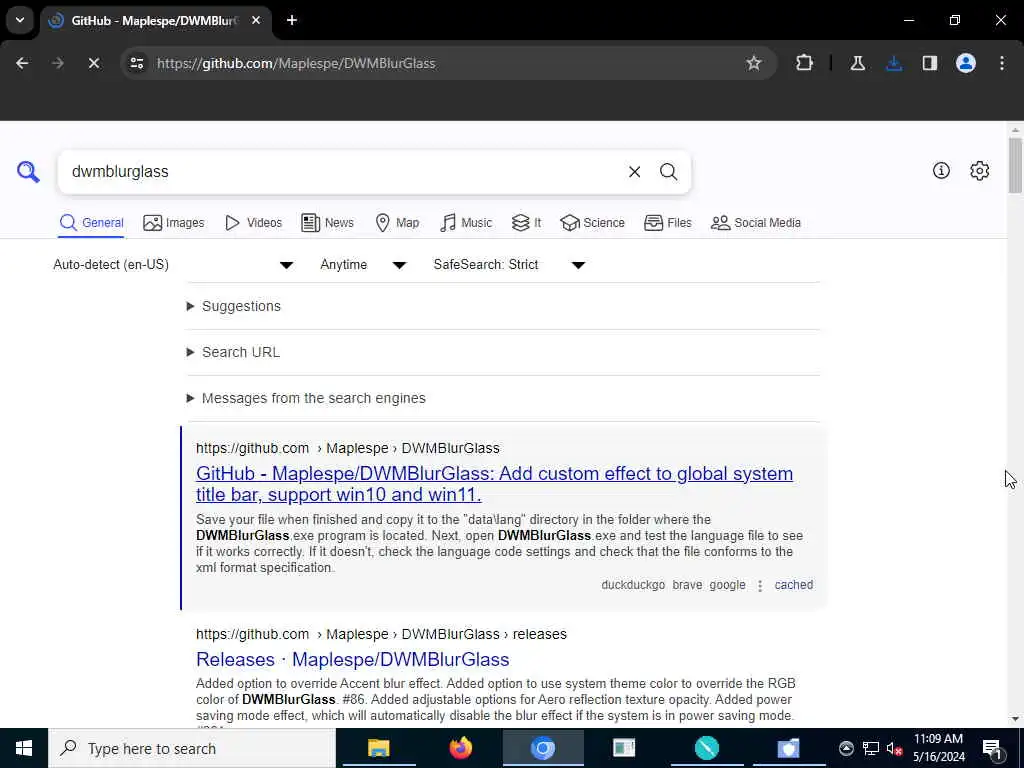Toggle the browser side panel
This screenshot has height=768, width=1024.
930,63
